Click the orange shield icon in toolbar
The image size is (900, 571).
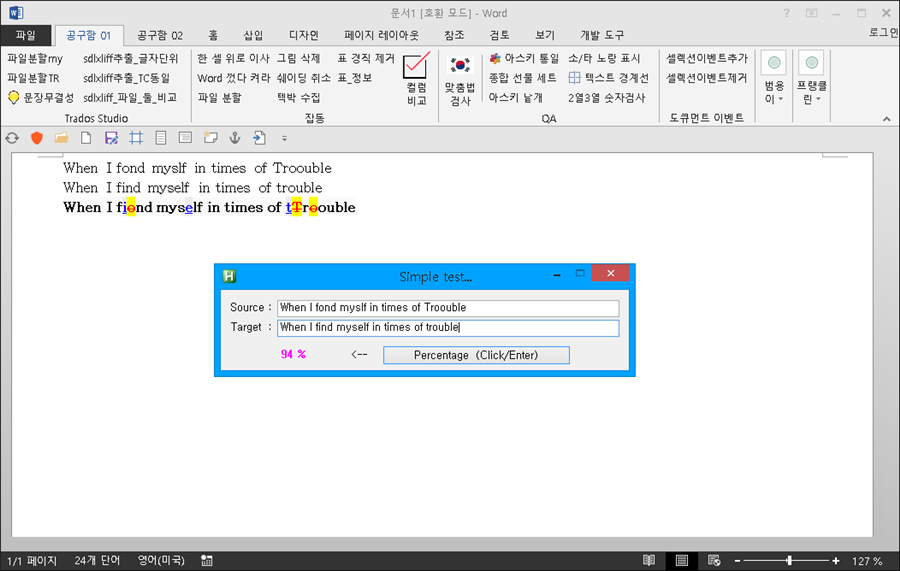37,138
